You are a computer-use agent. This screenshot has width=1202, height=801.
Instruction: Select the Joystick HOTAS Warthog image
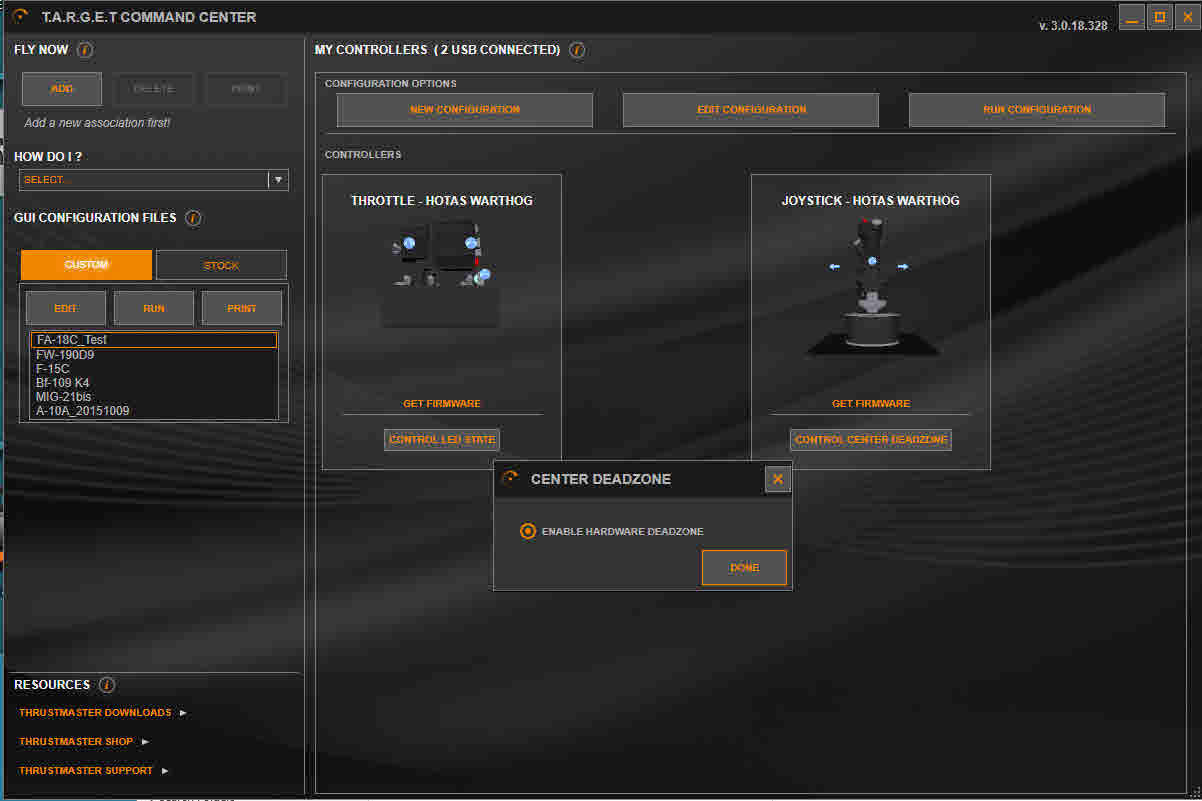pos(871,285)
